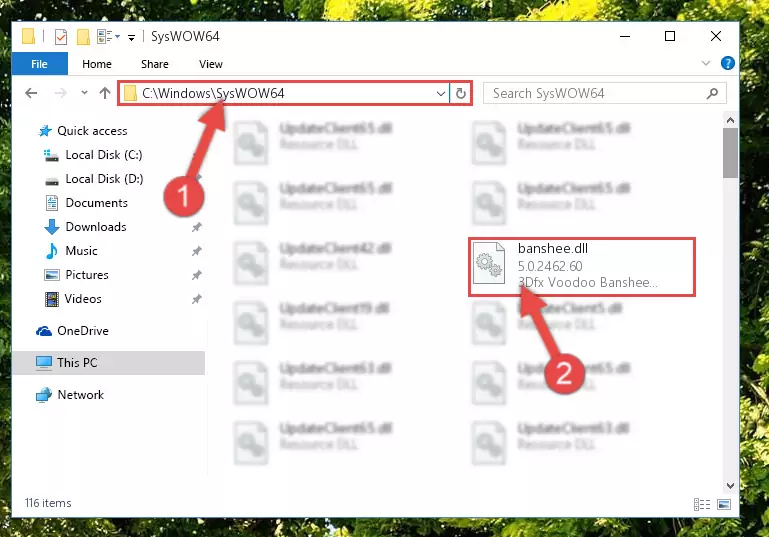Click the This PC monitor icon
This screenshot has width=769, height=537.
(x=44, y=363)
